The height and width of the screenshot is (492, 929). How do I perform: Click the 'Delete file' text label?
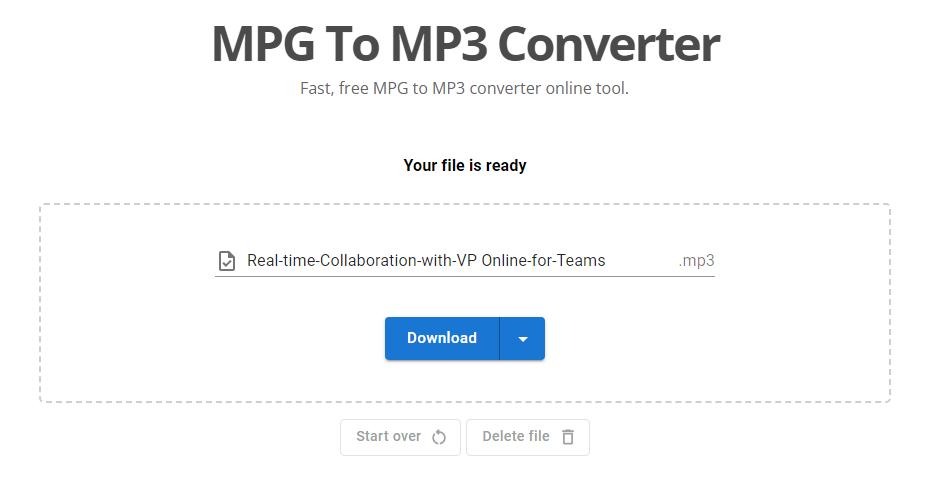click(516, 437)
